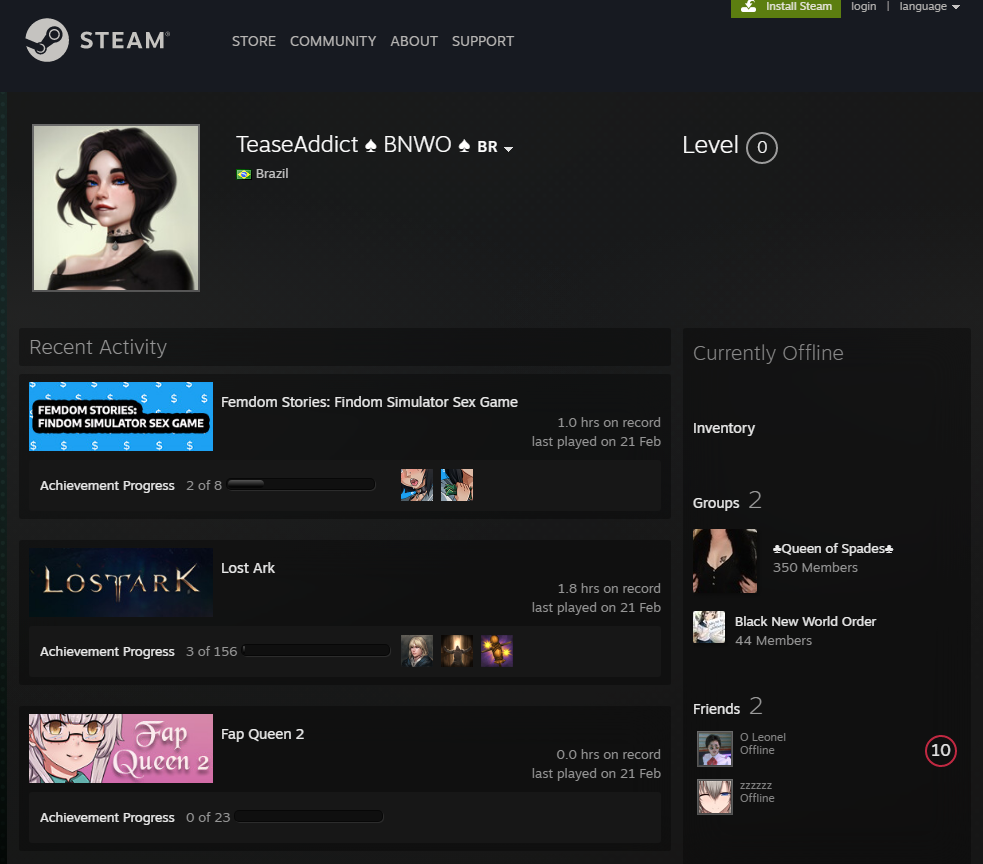983x864 pixels.
Task: Click the Brazil flag icon
Action: pos(244,174)
